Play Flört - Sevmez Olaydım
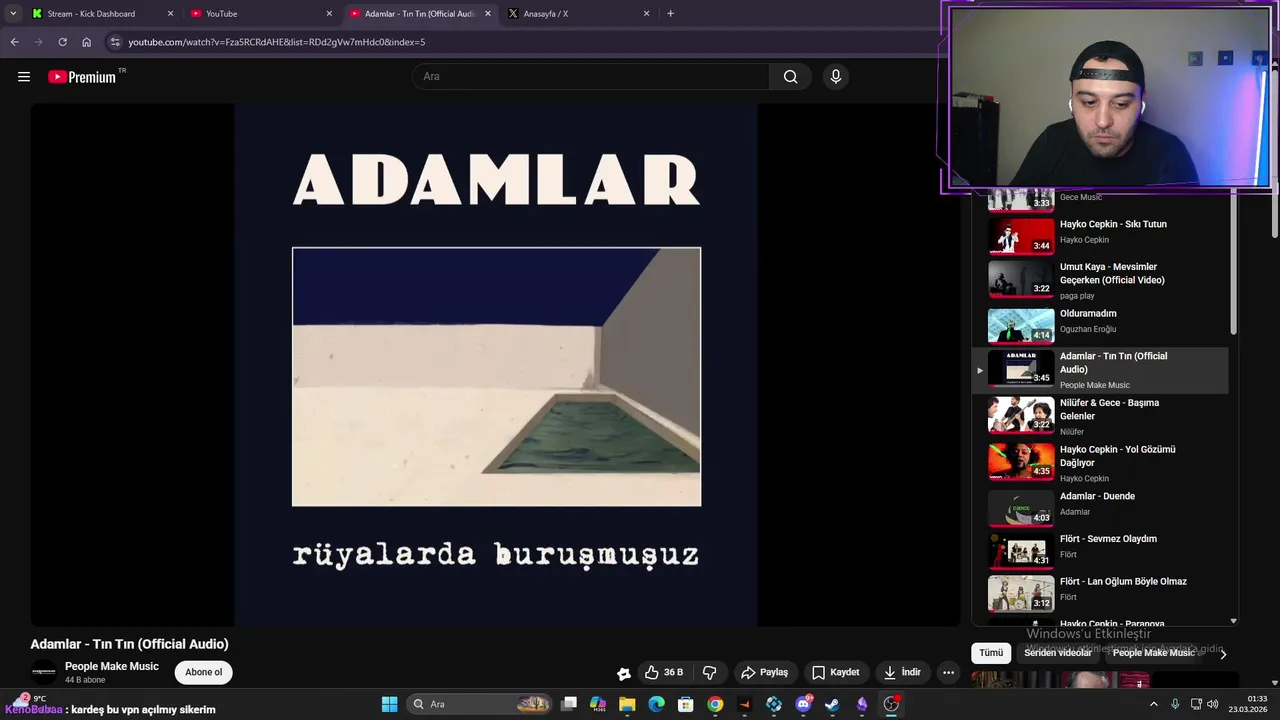Image resolution: width=1280 pixels, height=720 pixels. [x=1100, y=550]
